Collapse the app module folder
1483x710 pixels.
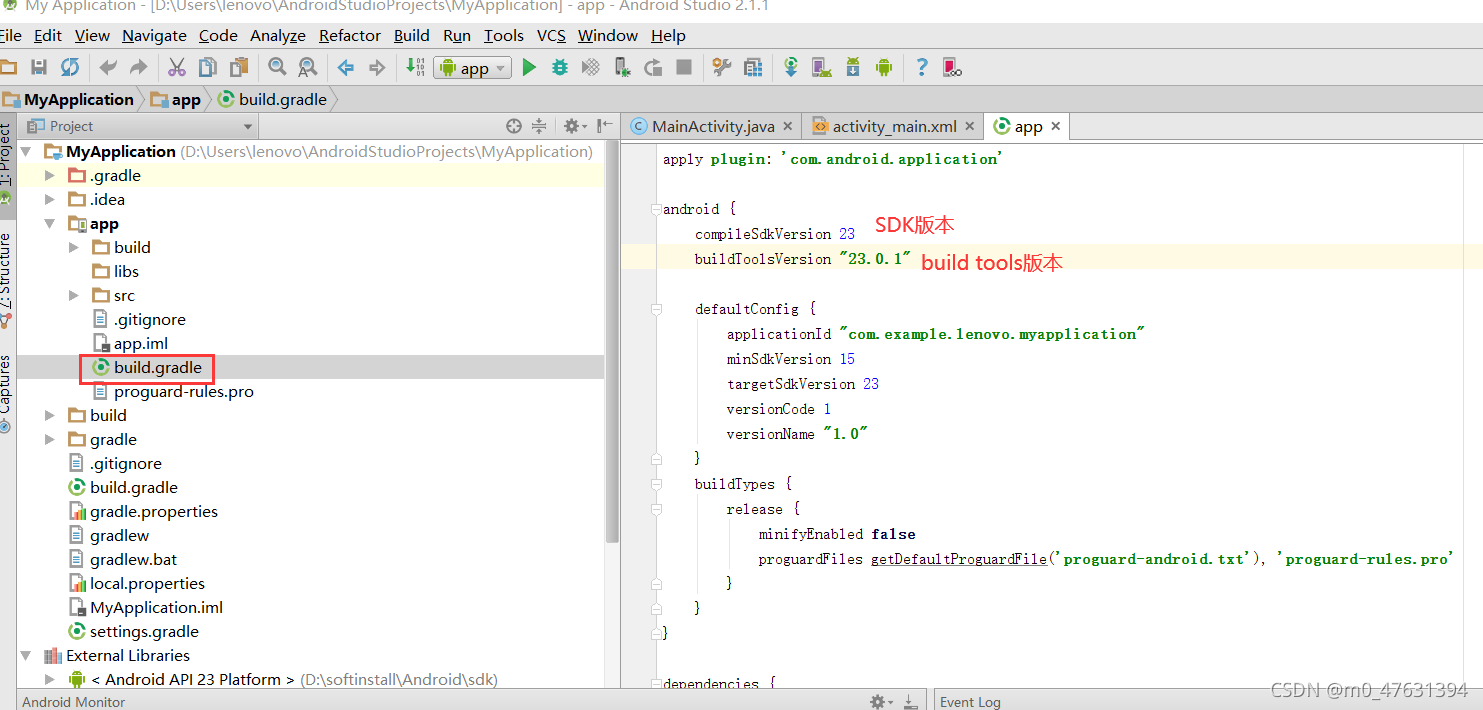click(x=50, y=224)
